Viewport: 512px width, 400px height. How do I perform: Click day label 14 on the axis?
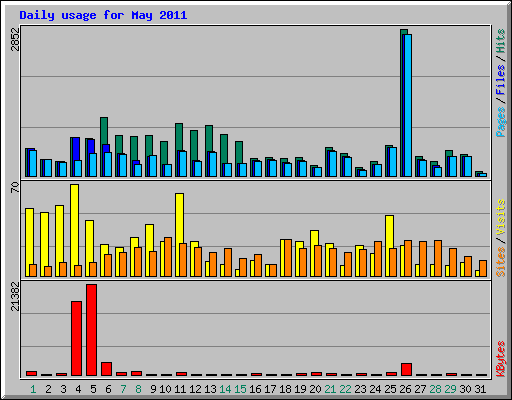pyautogui.click(x=225, y=389)
